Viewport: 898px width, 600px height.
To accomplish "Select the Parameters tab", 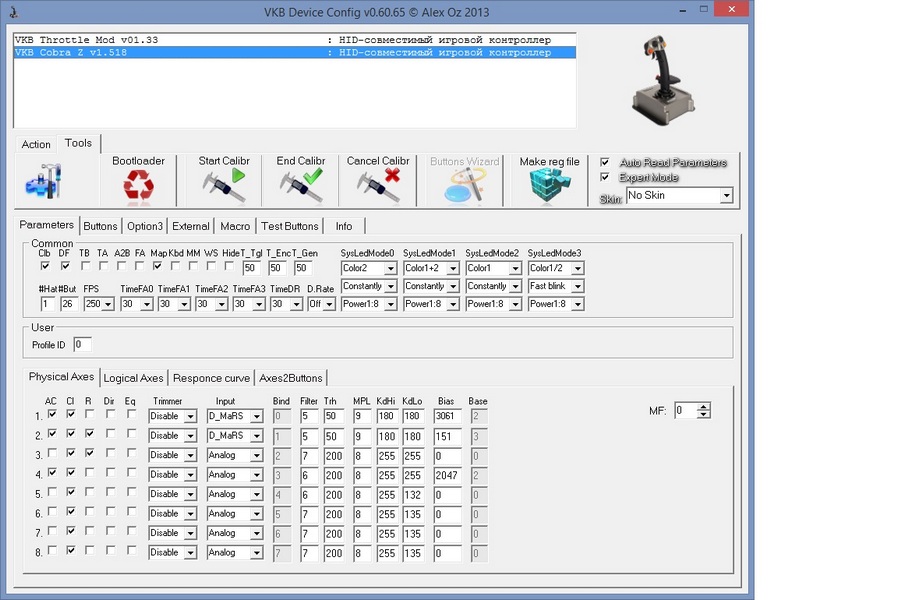I will 46,225.
